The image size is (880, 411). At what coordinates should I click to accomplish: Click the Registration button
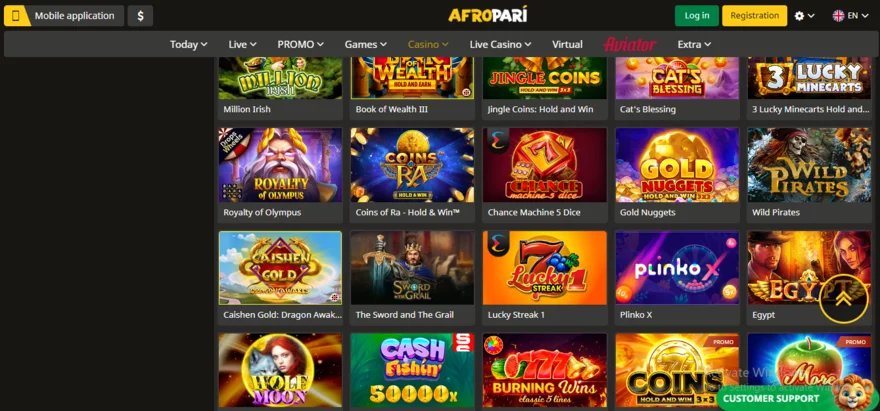[754, 16]
